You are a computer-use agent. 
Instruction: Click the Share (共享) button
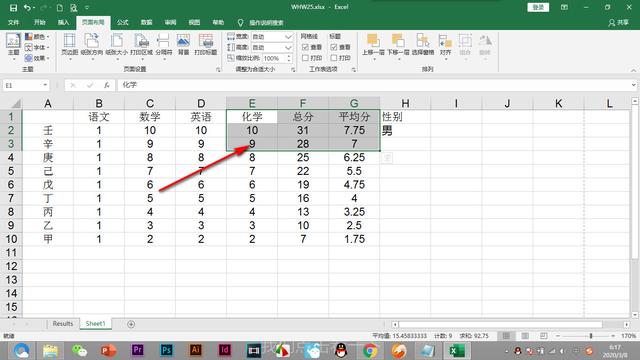tap(619, 22)
